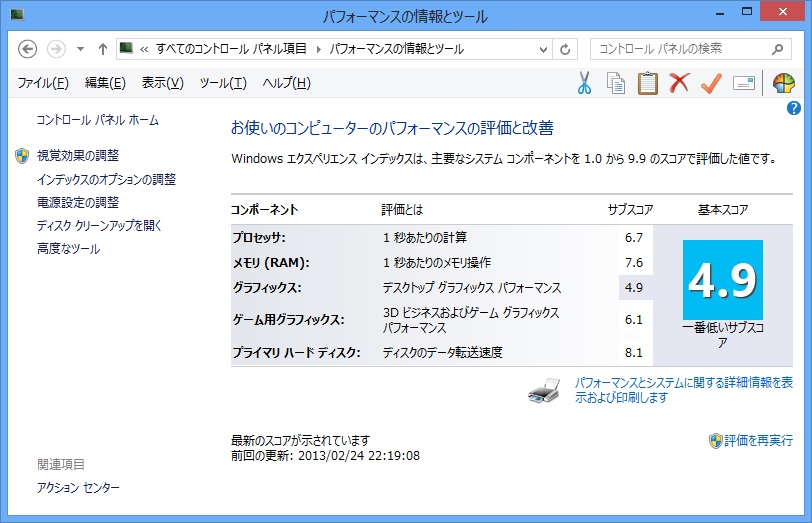Click the page heading お使いのコンピューターのパフォーマンスの評価と改善

click(392, 128)
